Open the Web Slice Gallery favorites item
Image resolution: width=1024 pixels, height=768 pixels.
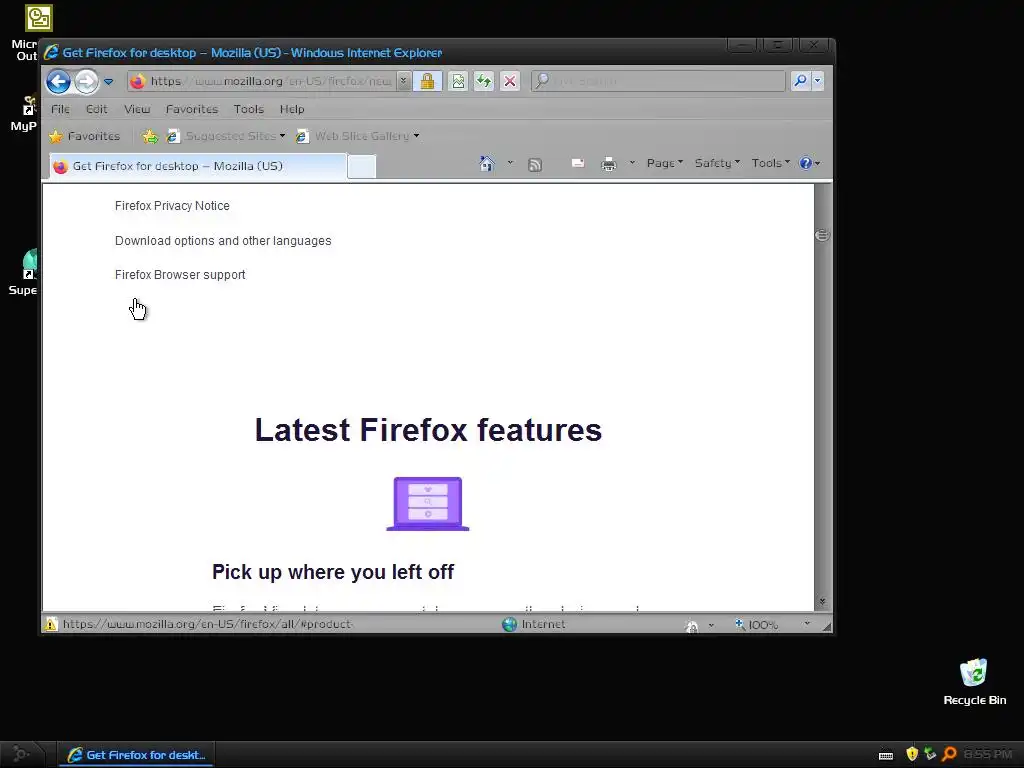[358, 136]
